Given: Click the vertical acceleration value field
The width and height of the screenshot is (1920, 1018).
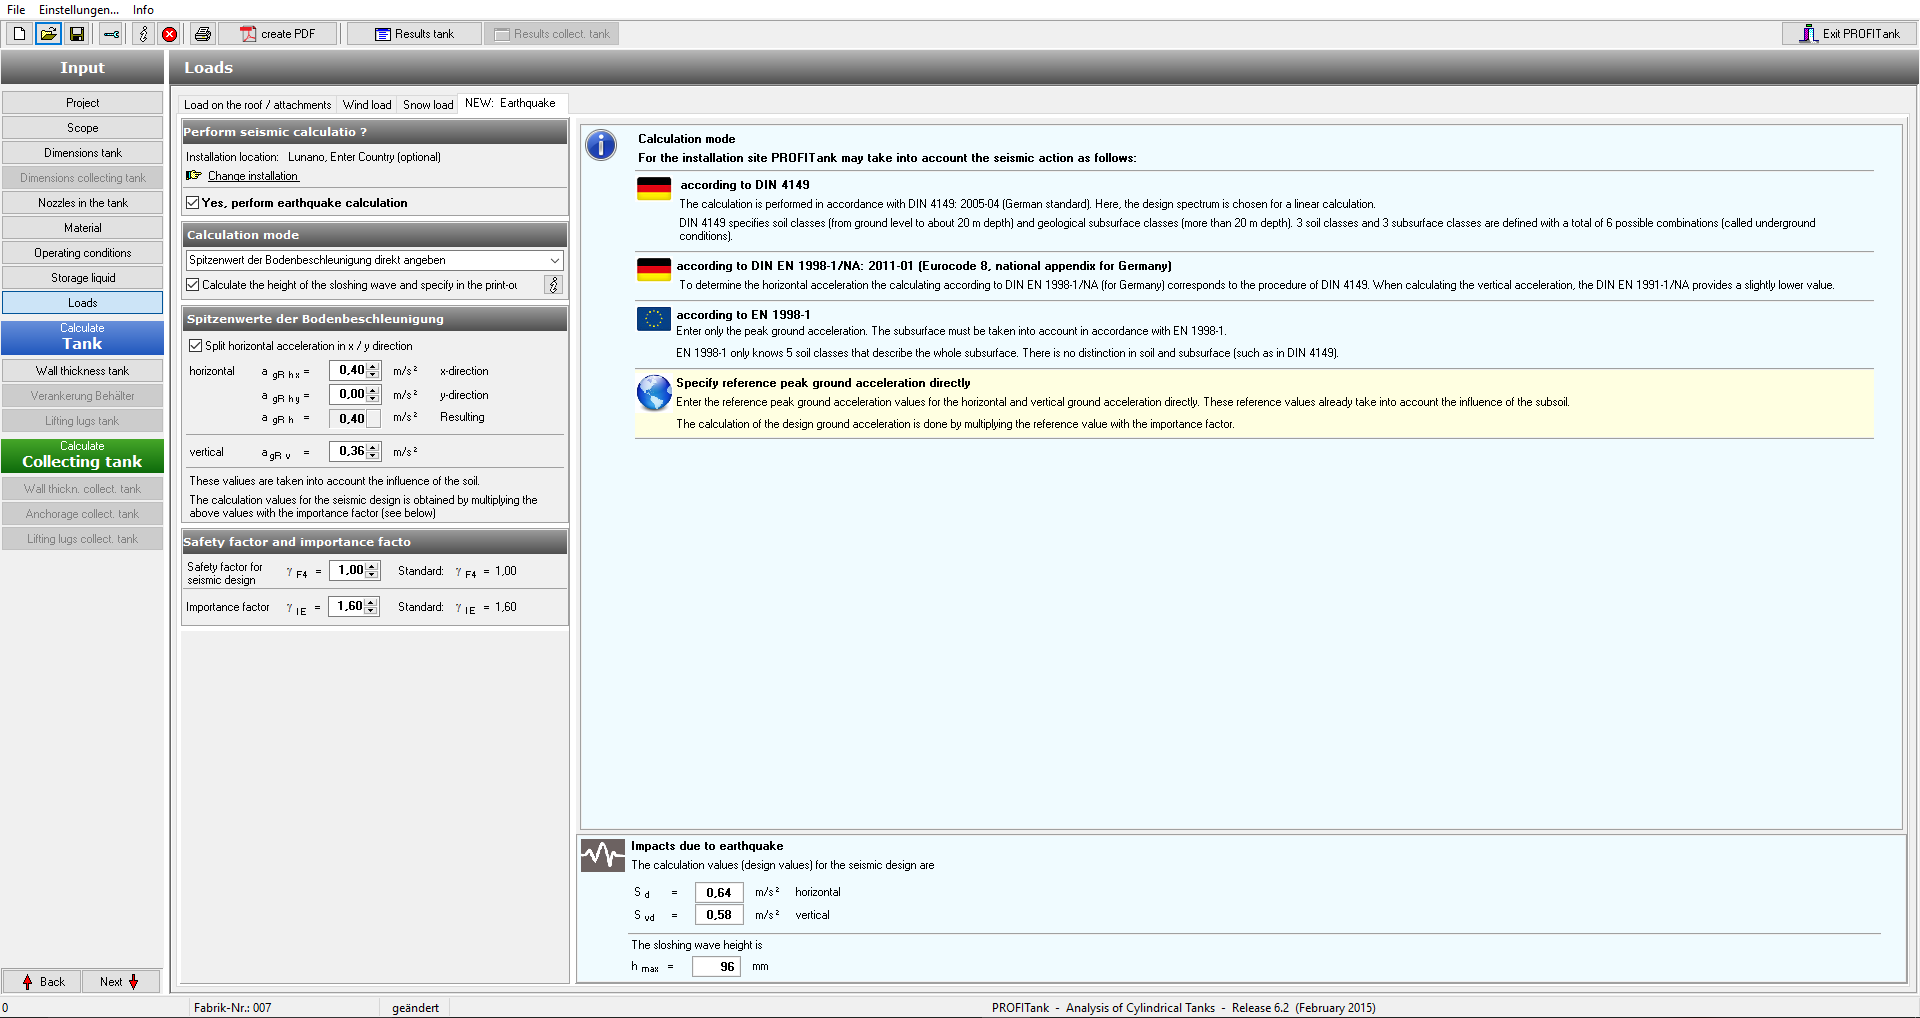Looking at the screenshot, I should point(350,452).
